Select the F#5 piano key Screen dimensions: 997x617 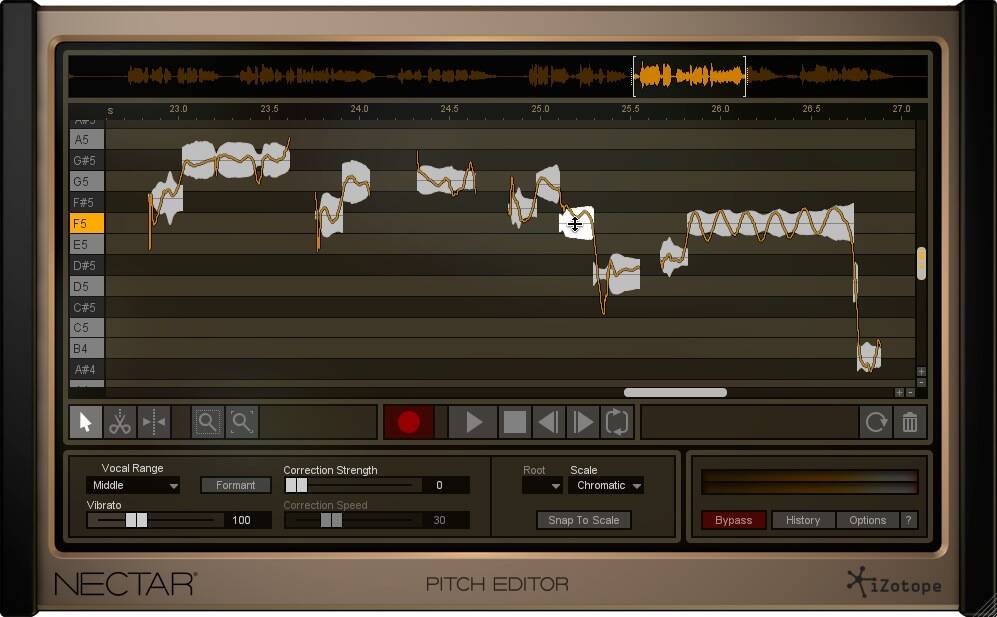tap(86, 202)
